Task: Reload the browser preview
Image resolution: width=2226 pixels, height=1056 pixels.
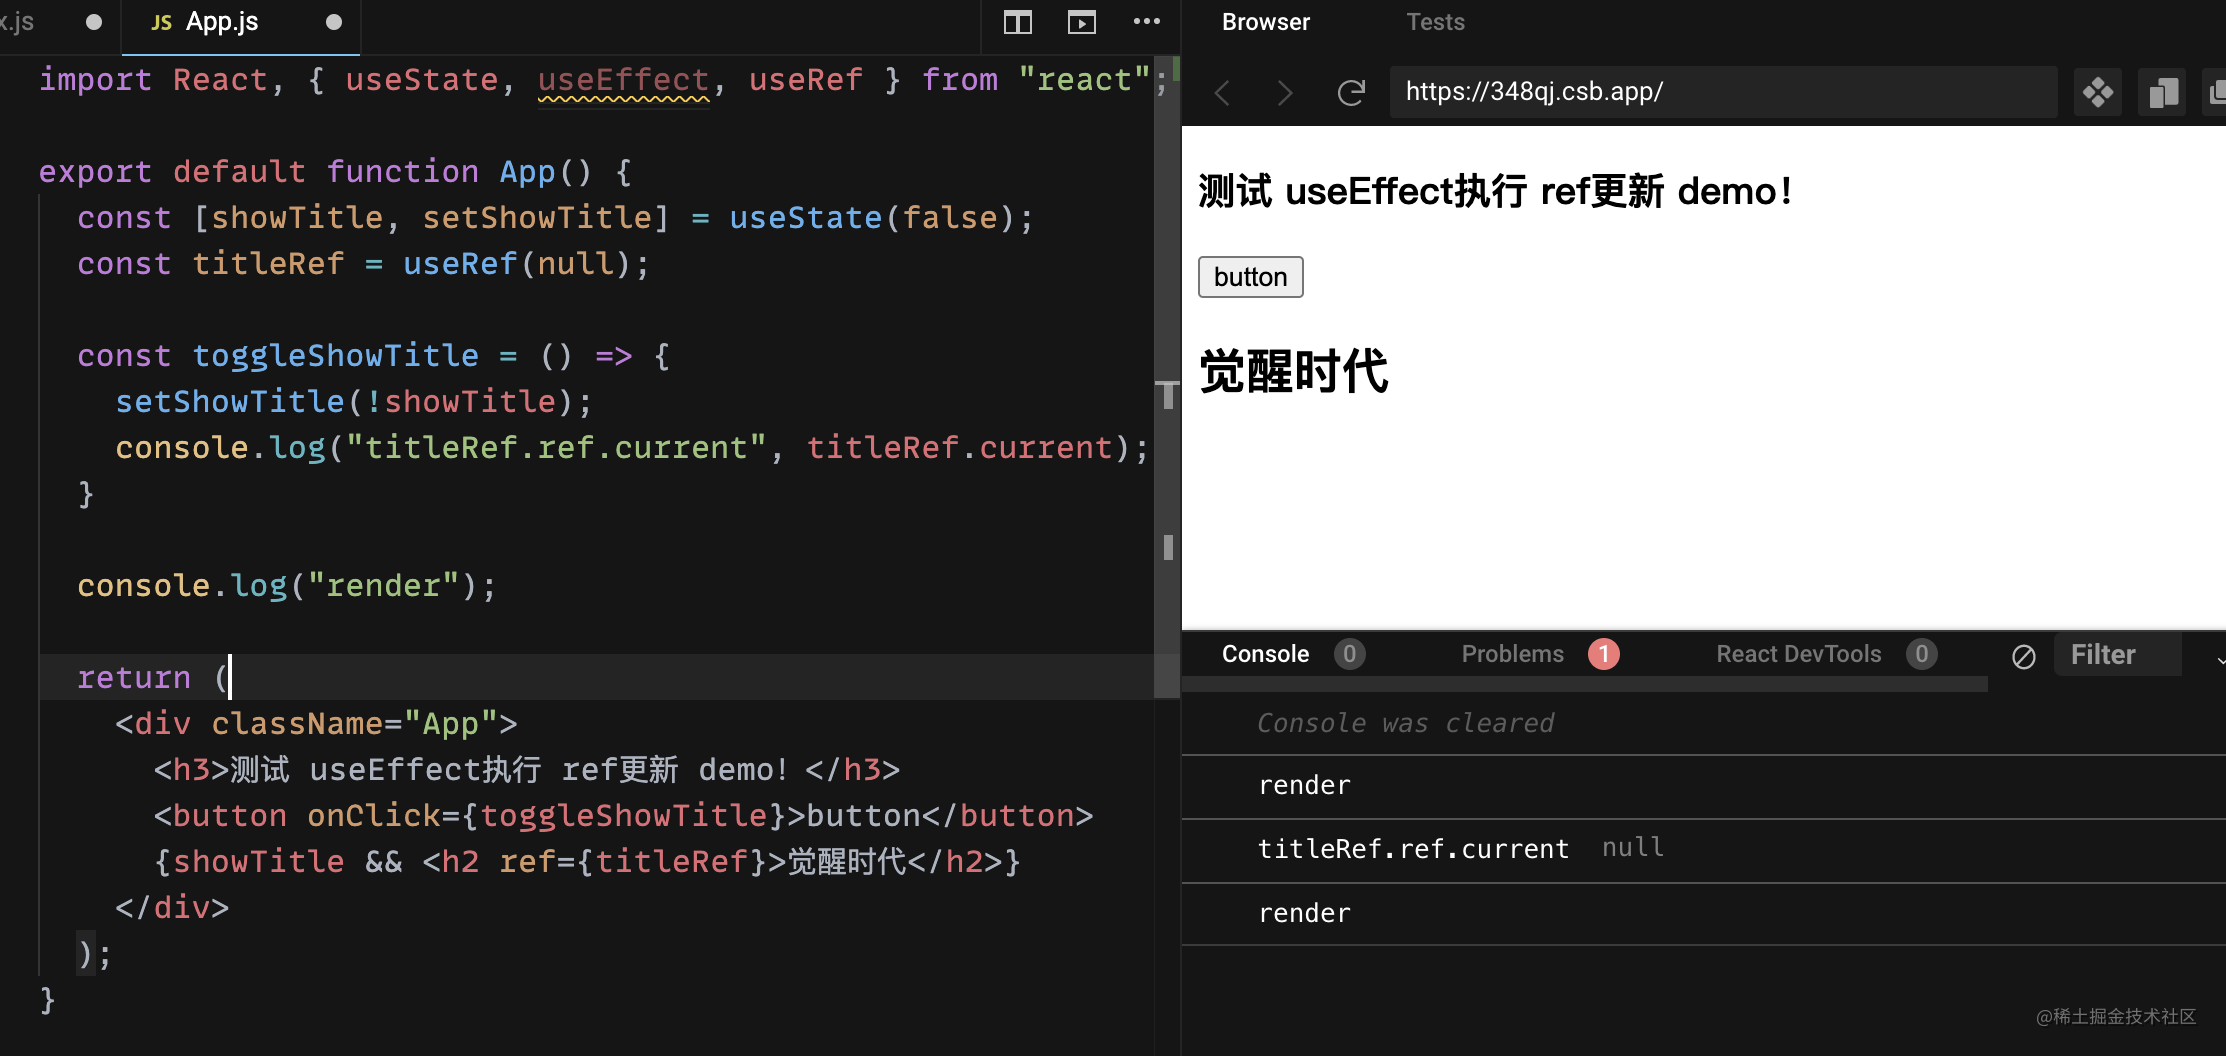Action: (x=1351, y=92)
